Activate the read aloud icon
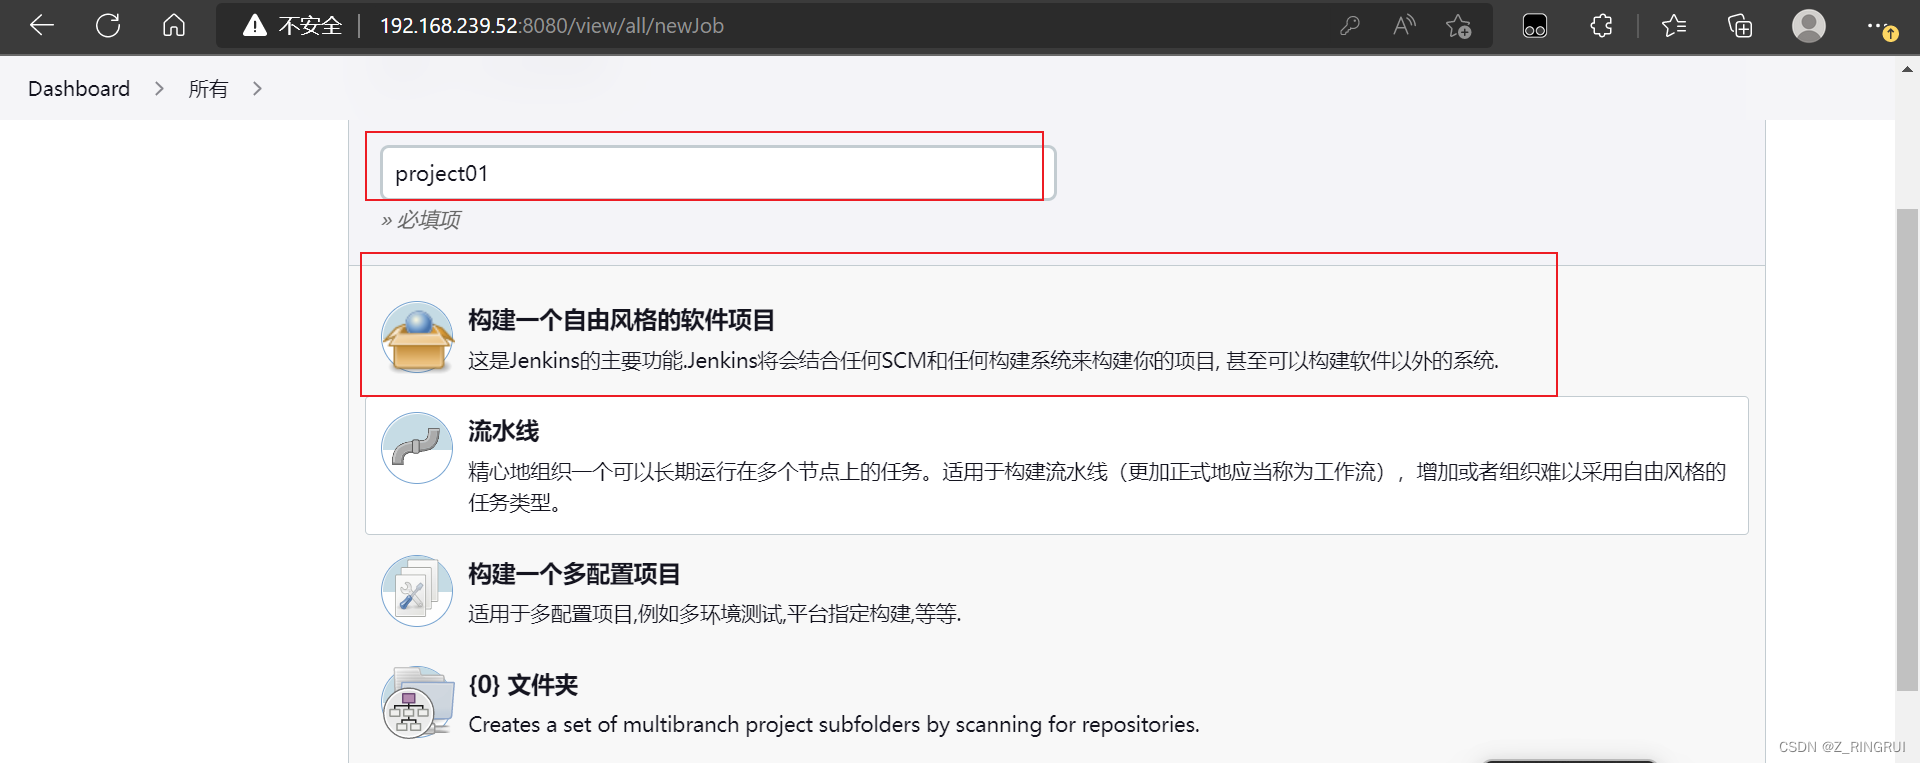 coord(1404,26)
